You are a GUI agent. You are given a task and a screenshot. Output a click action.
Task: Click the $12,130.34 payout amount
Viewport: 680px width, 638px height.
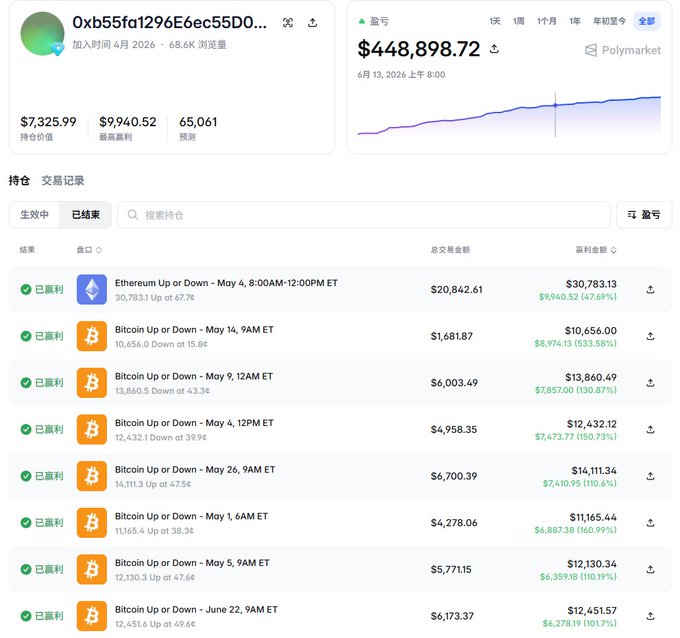(592, 564)
